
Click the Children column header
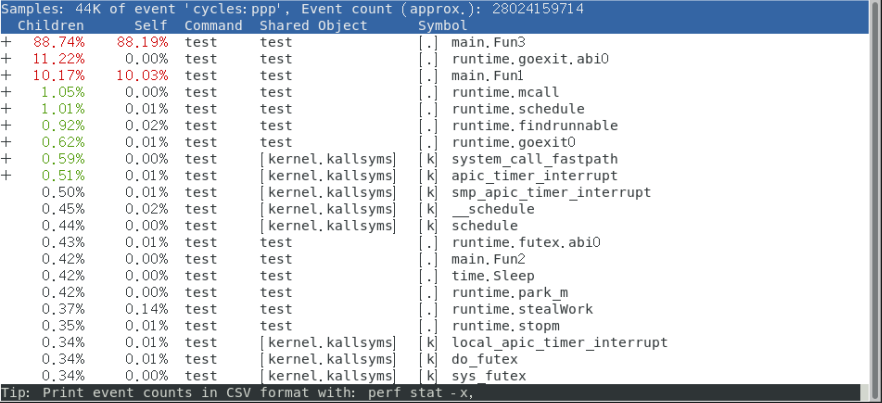50,25
